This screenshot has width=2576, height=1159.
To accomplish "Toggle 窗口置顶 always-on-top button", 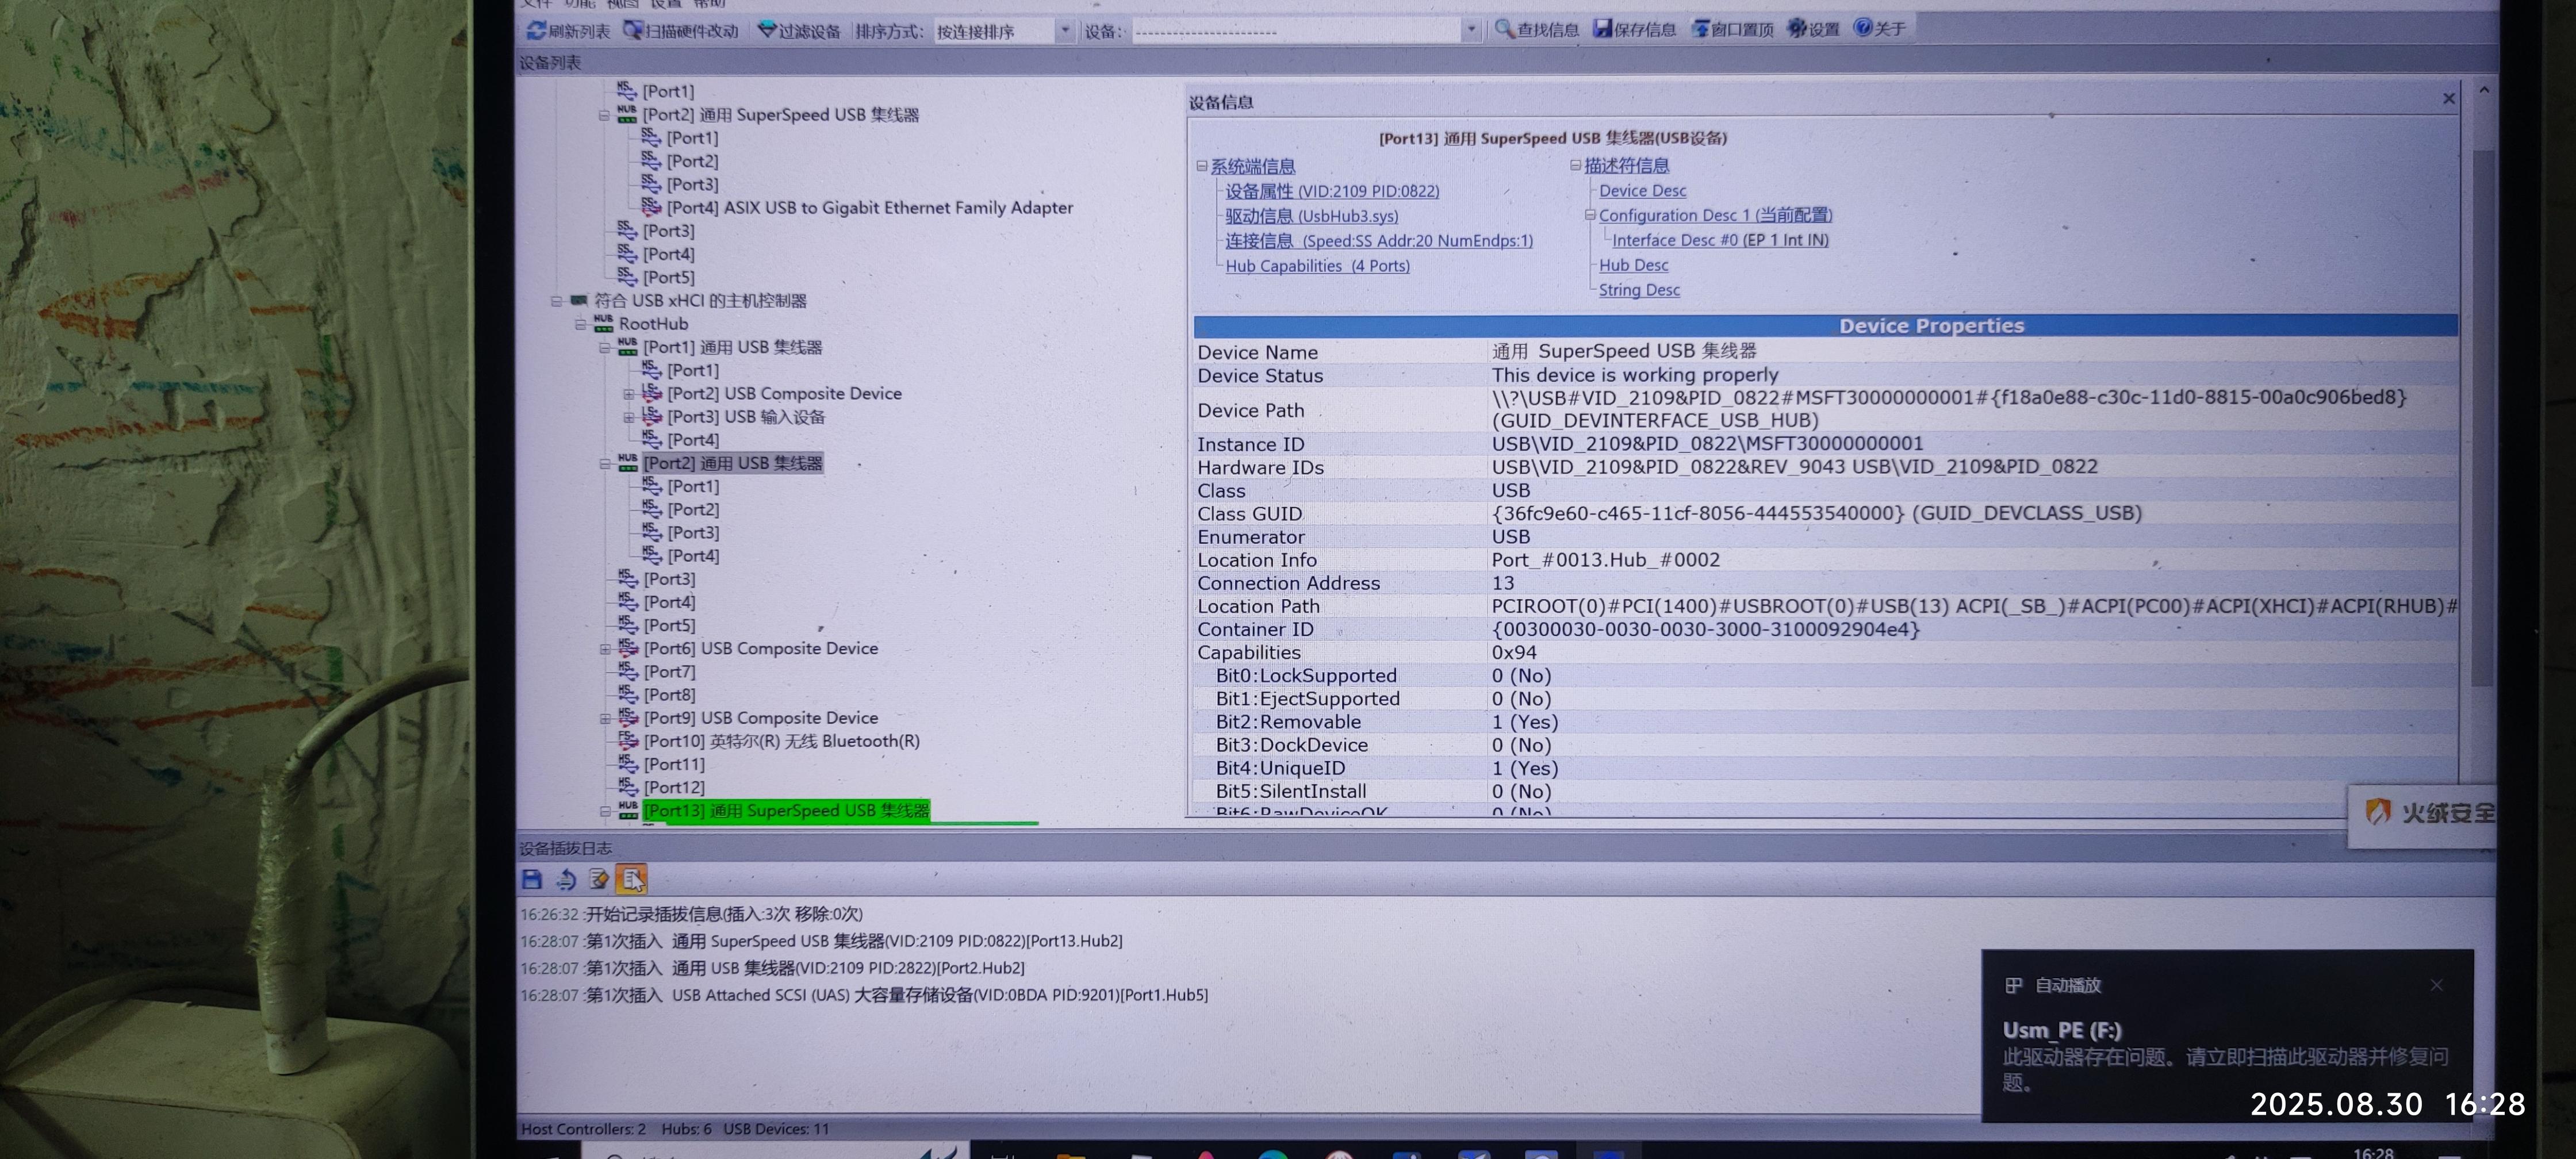I will pyautogui.click(x=1701, y=29).
